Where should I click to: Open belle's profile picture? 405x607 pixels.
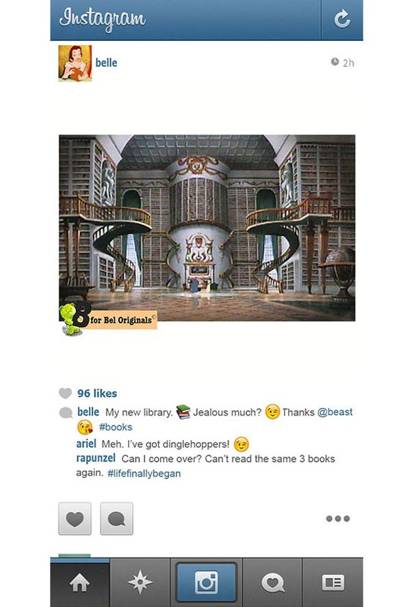point(75,63)
